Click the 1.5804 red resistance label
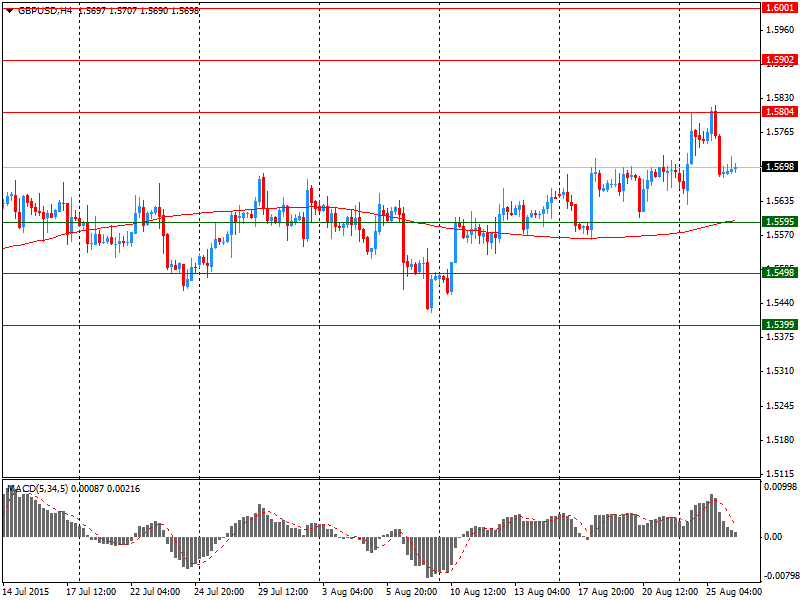The image size is (800, 600). point(779,111)
